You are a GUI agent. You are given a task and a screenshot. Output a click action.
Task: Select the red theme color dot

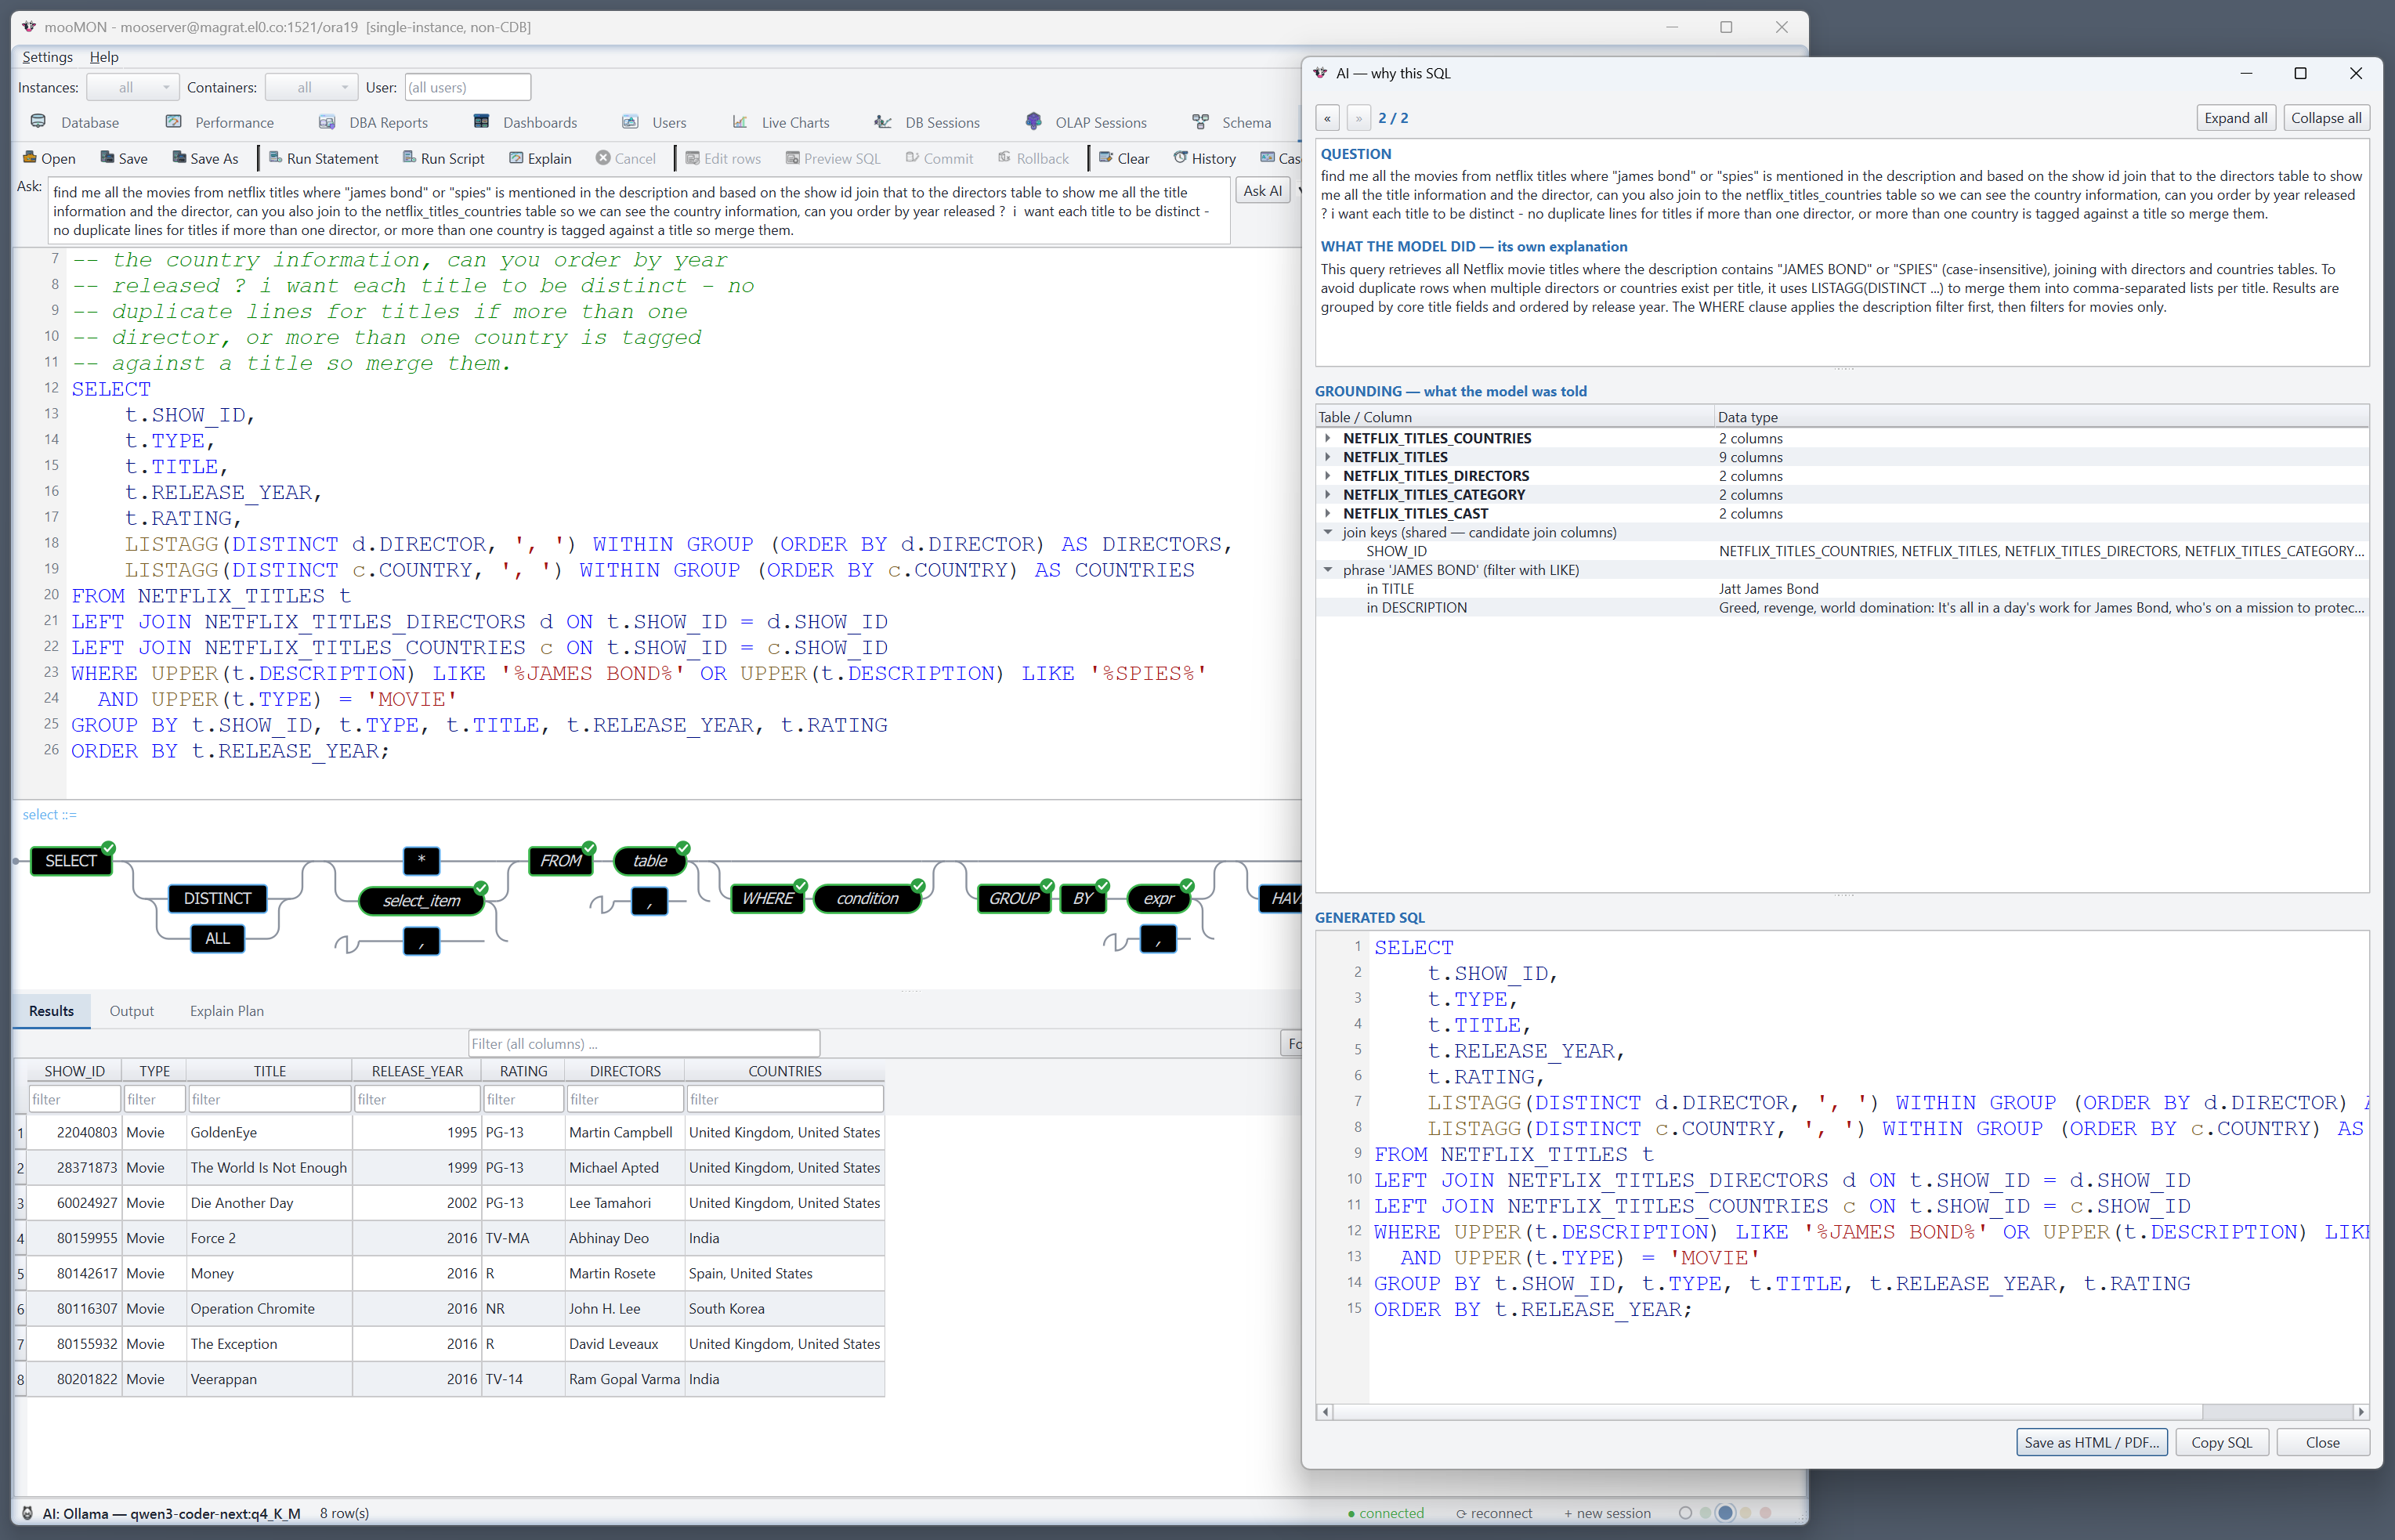click(1765, 1513)
